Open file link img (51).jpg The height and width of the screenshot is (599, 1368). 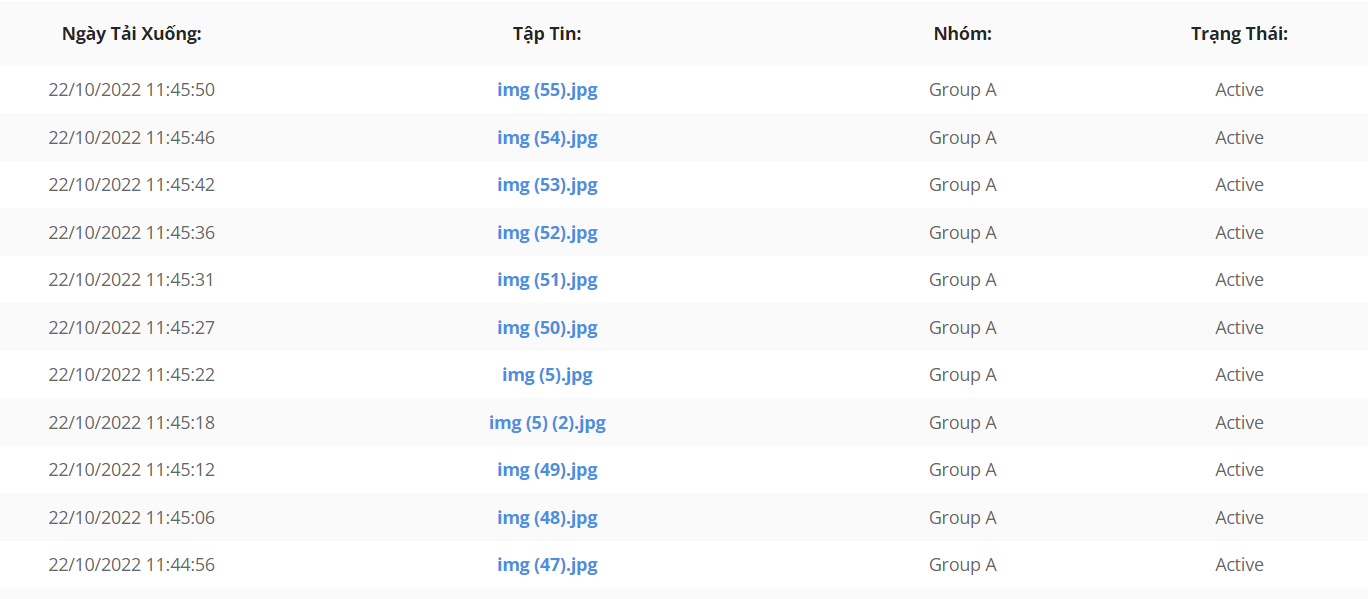coord(547,280)
